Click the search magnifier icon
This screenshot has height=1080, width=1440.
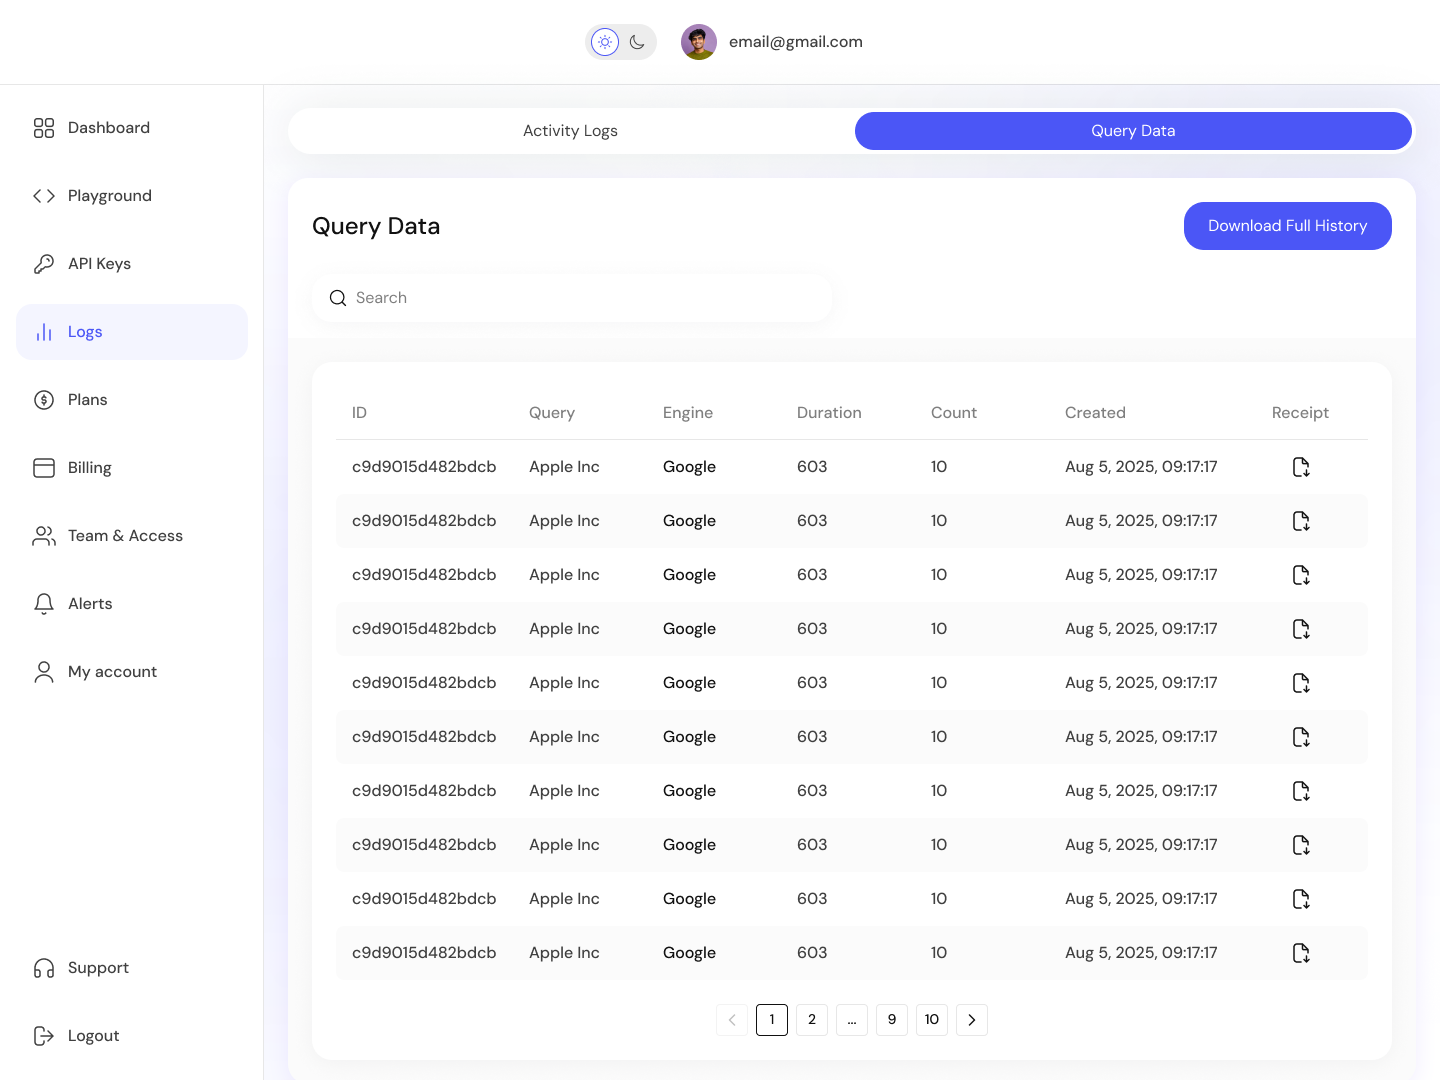(x=338, y=298)
